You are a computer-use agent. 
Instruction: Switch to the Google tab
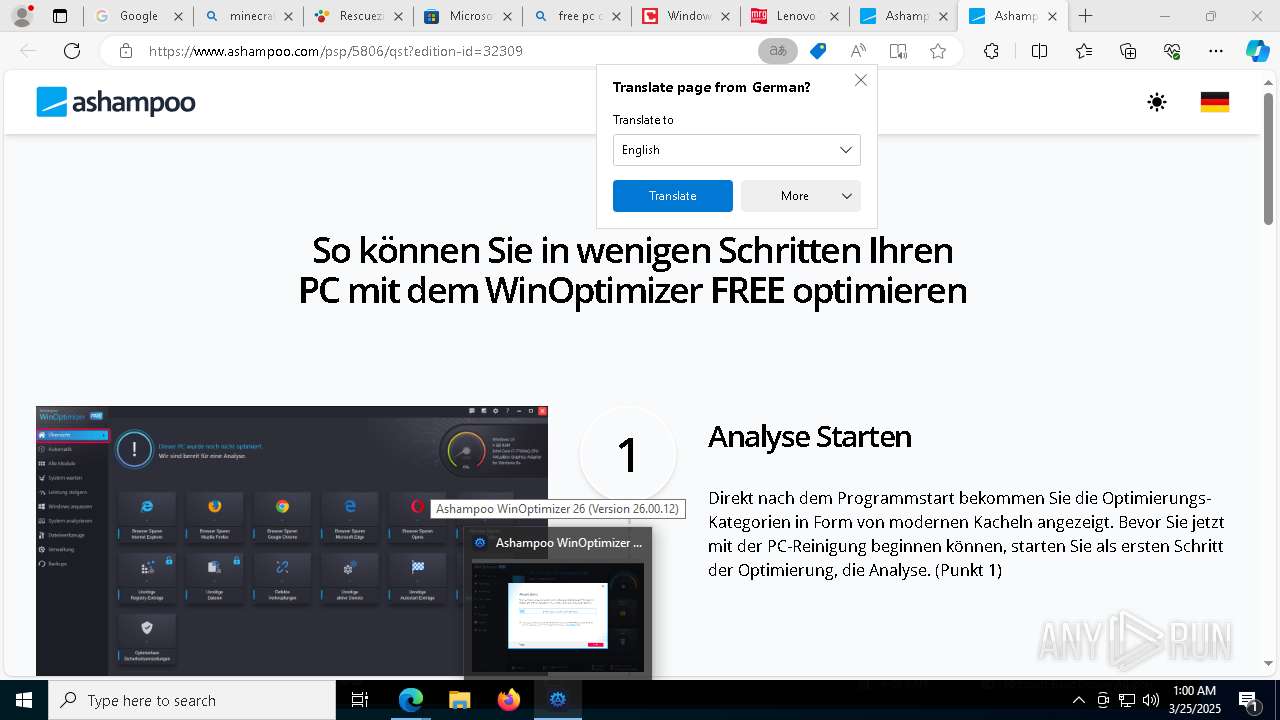point(139,16)
